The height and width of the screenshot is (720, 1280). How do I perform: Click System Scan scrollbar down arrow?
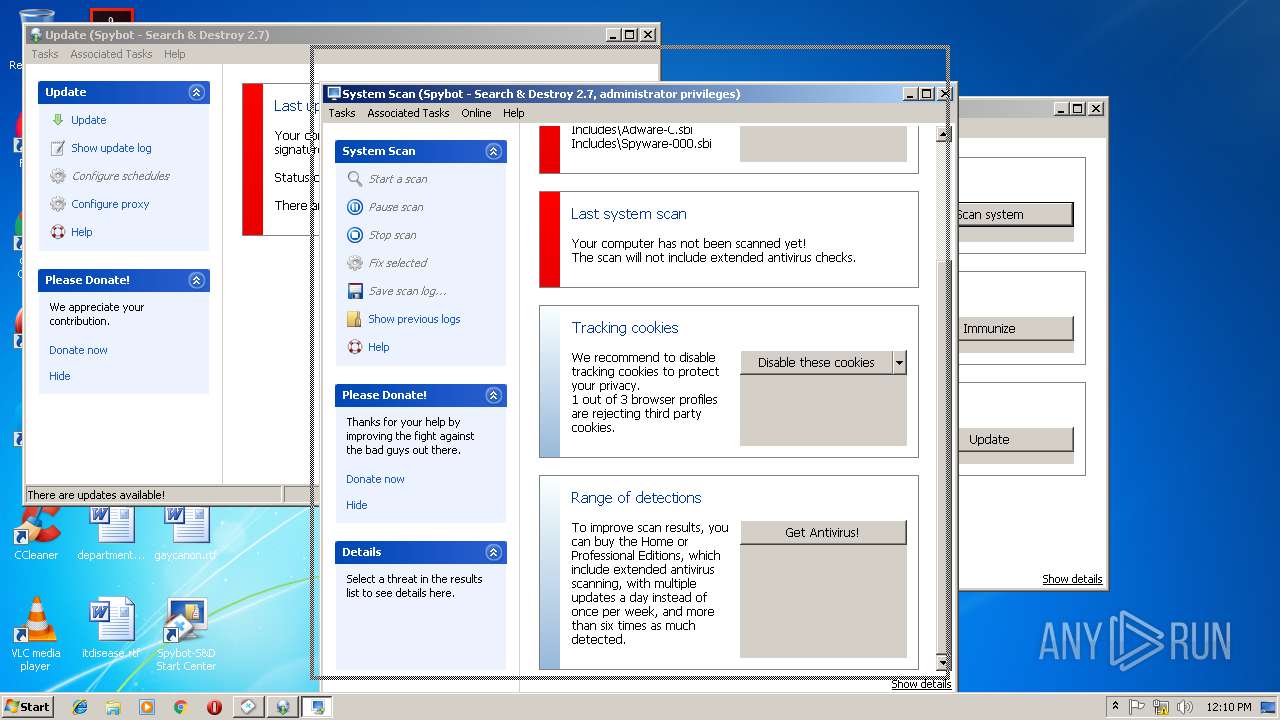click(942, 662)
